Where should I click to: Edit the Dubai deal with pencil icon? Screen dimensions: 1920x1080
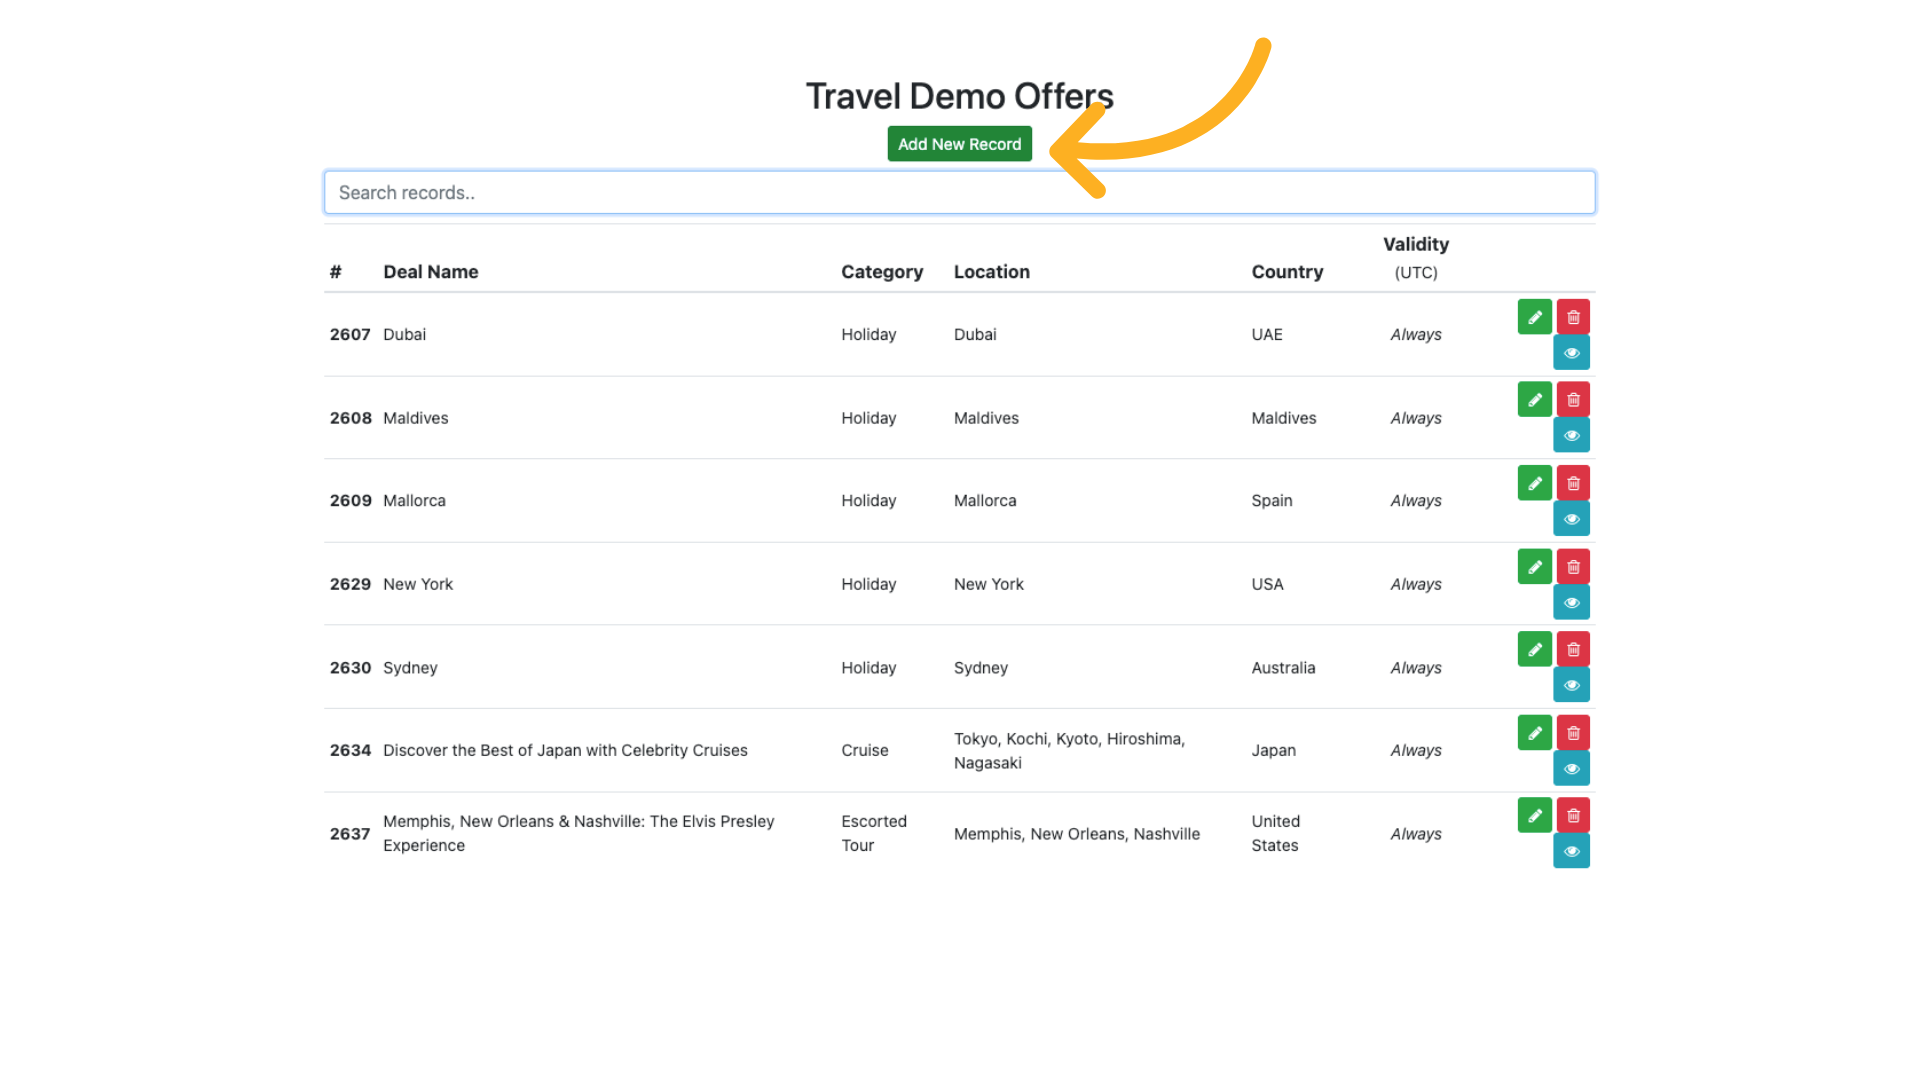(x=1534, y=317)
